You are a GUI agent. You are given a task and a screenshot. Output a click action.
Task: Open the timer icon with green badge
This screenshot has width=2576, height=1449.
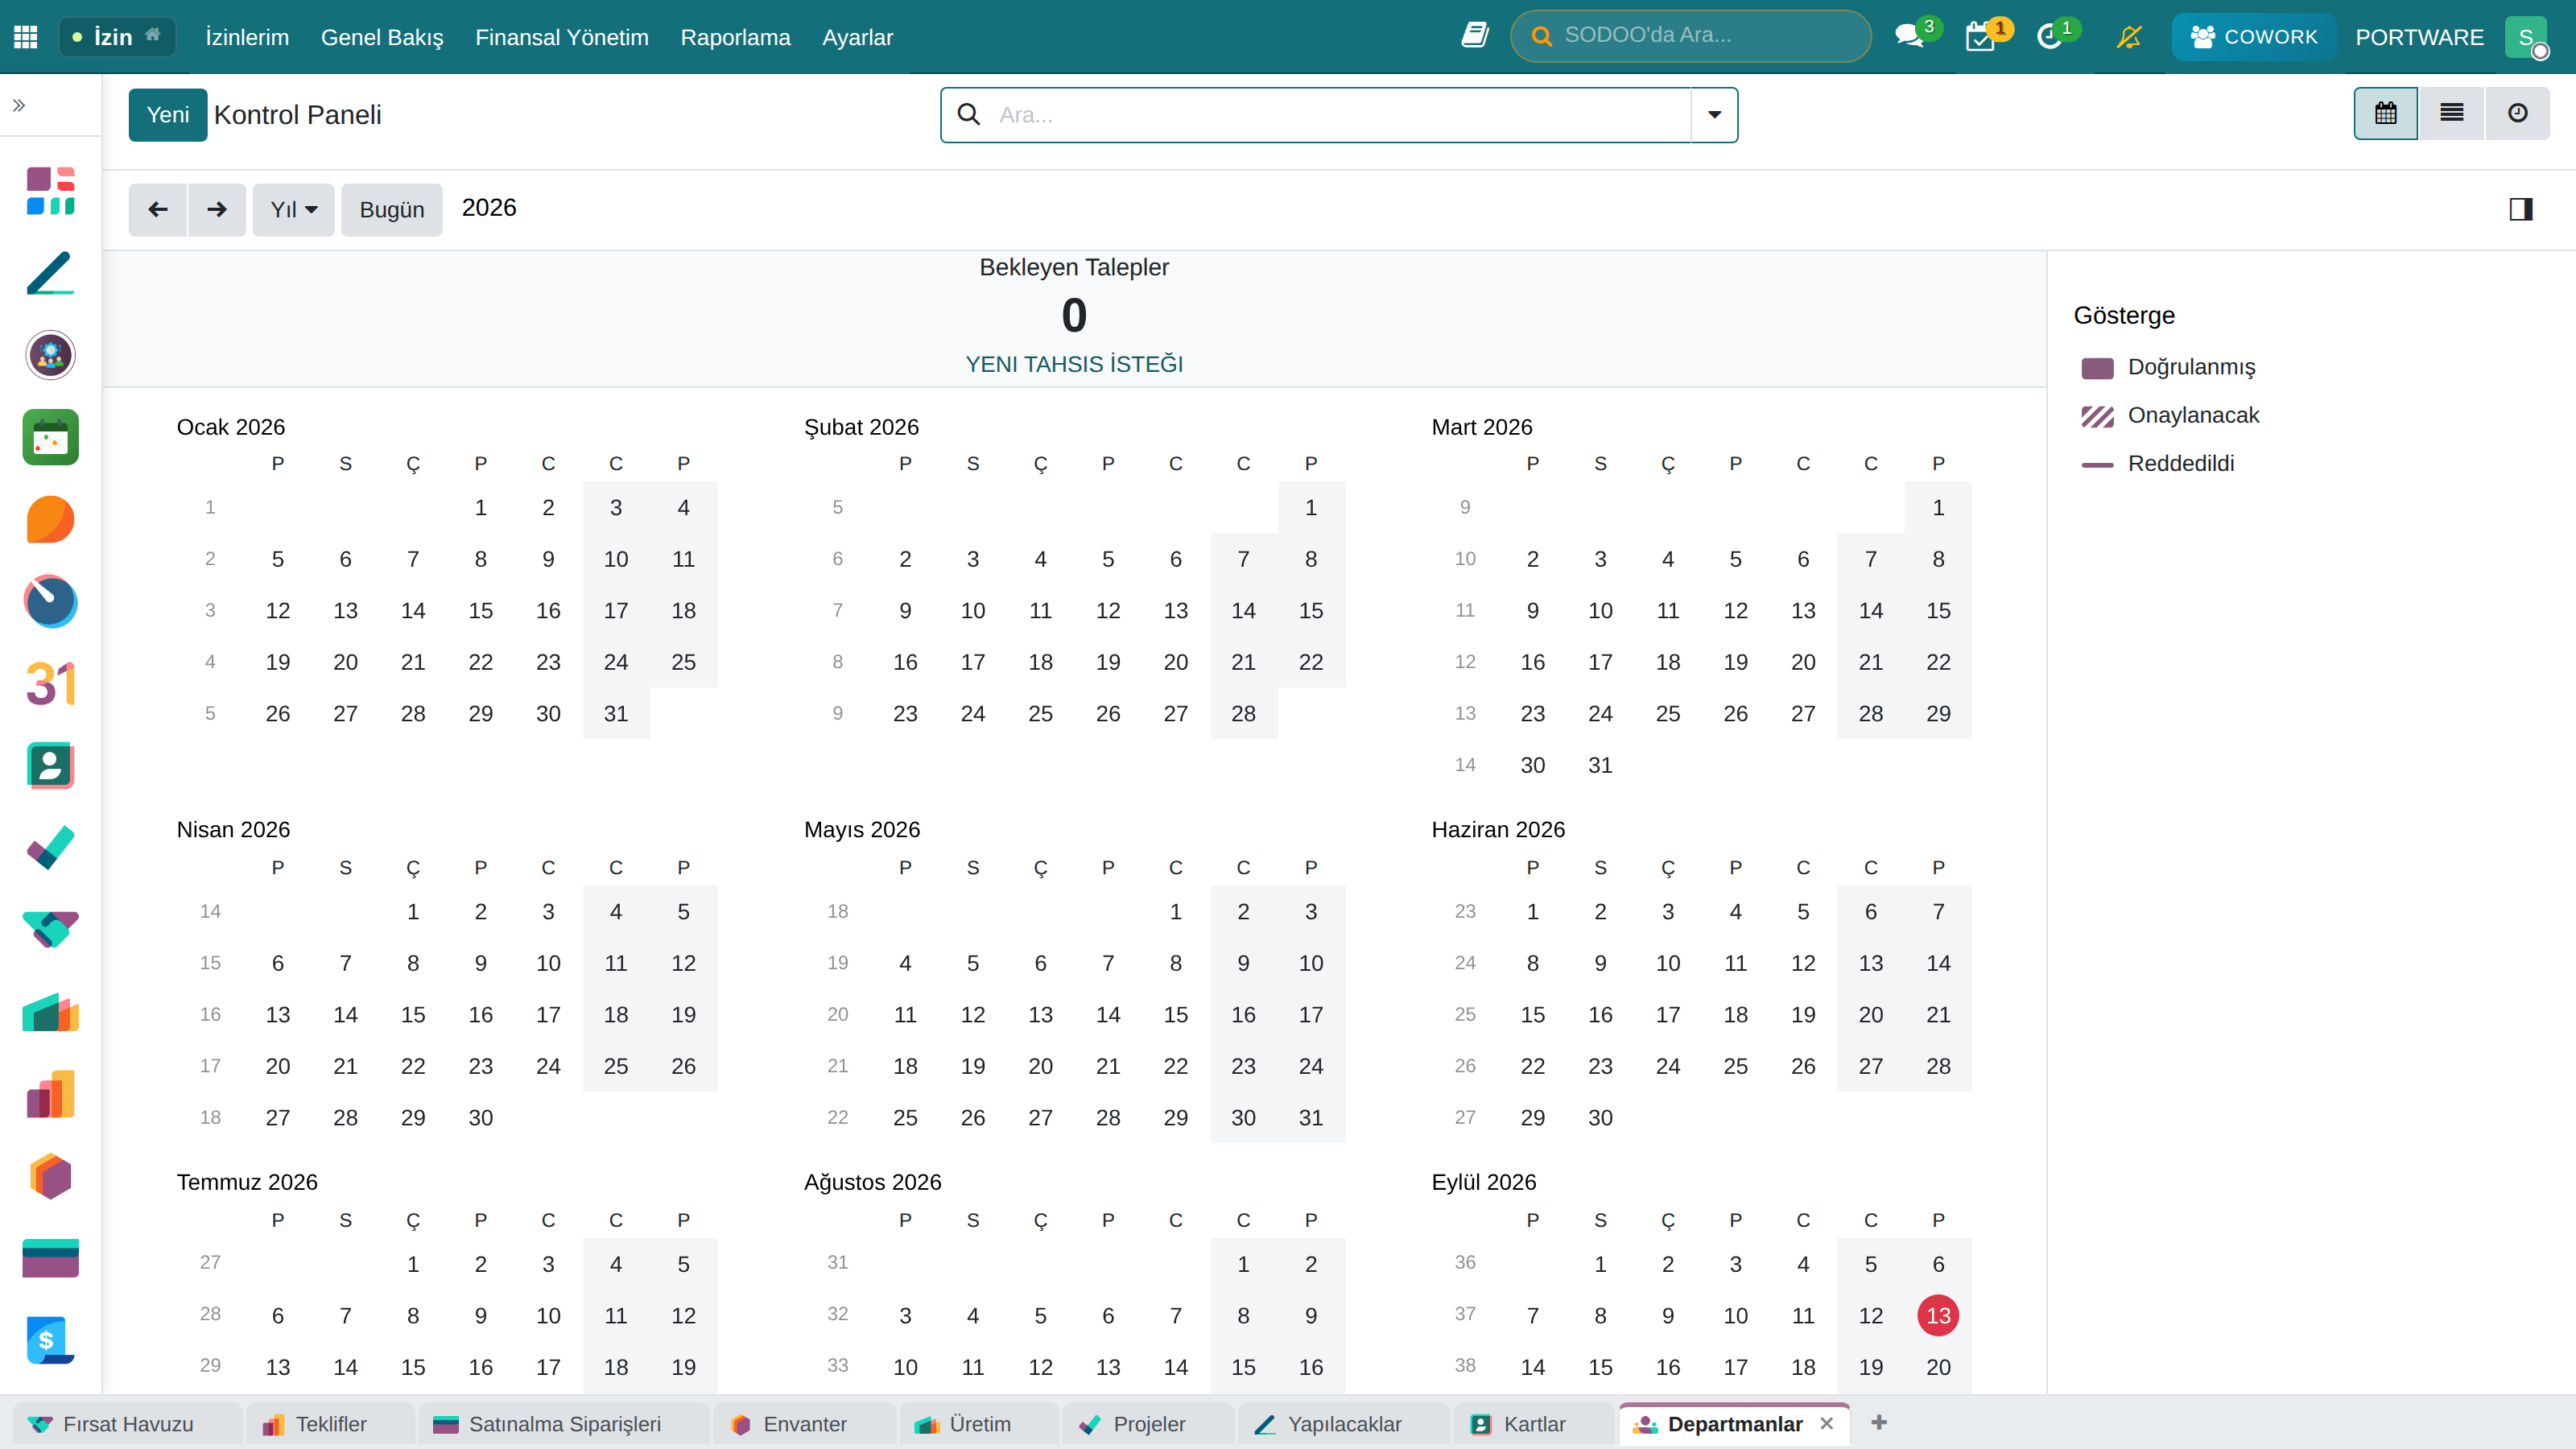(x=2051, y=37)
